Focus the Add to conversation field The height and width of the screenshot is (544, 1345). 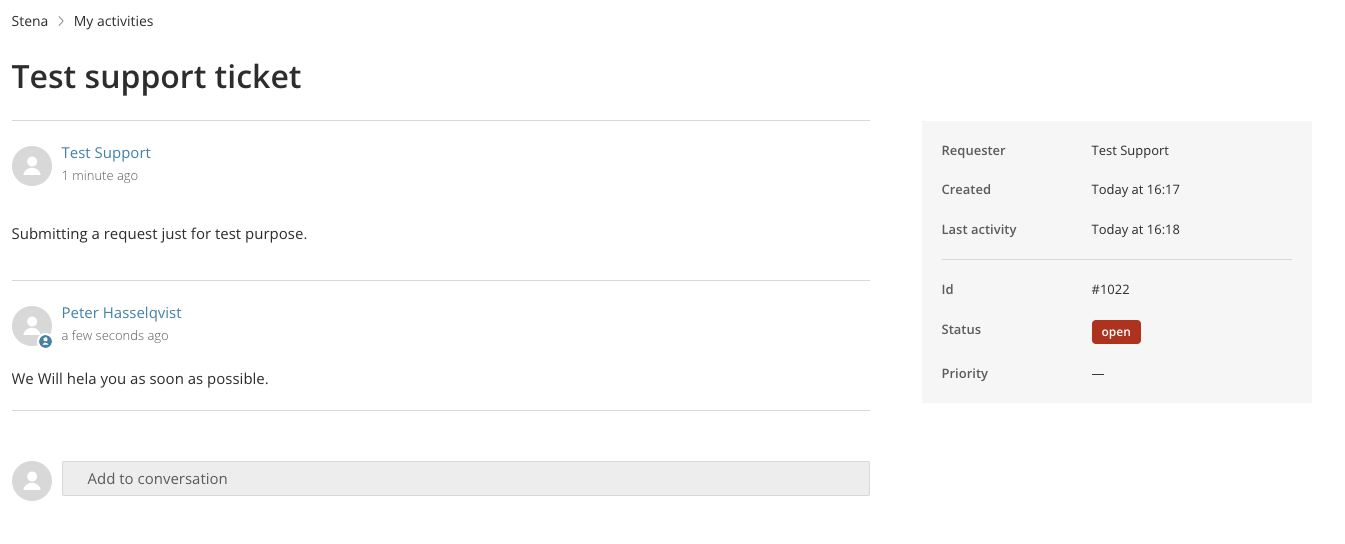[x=465, y=479]
